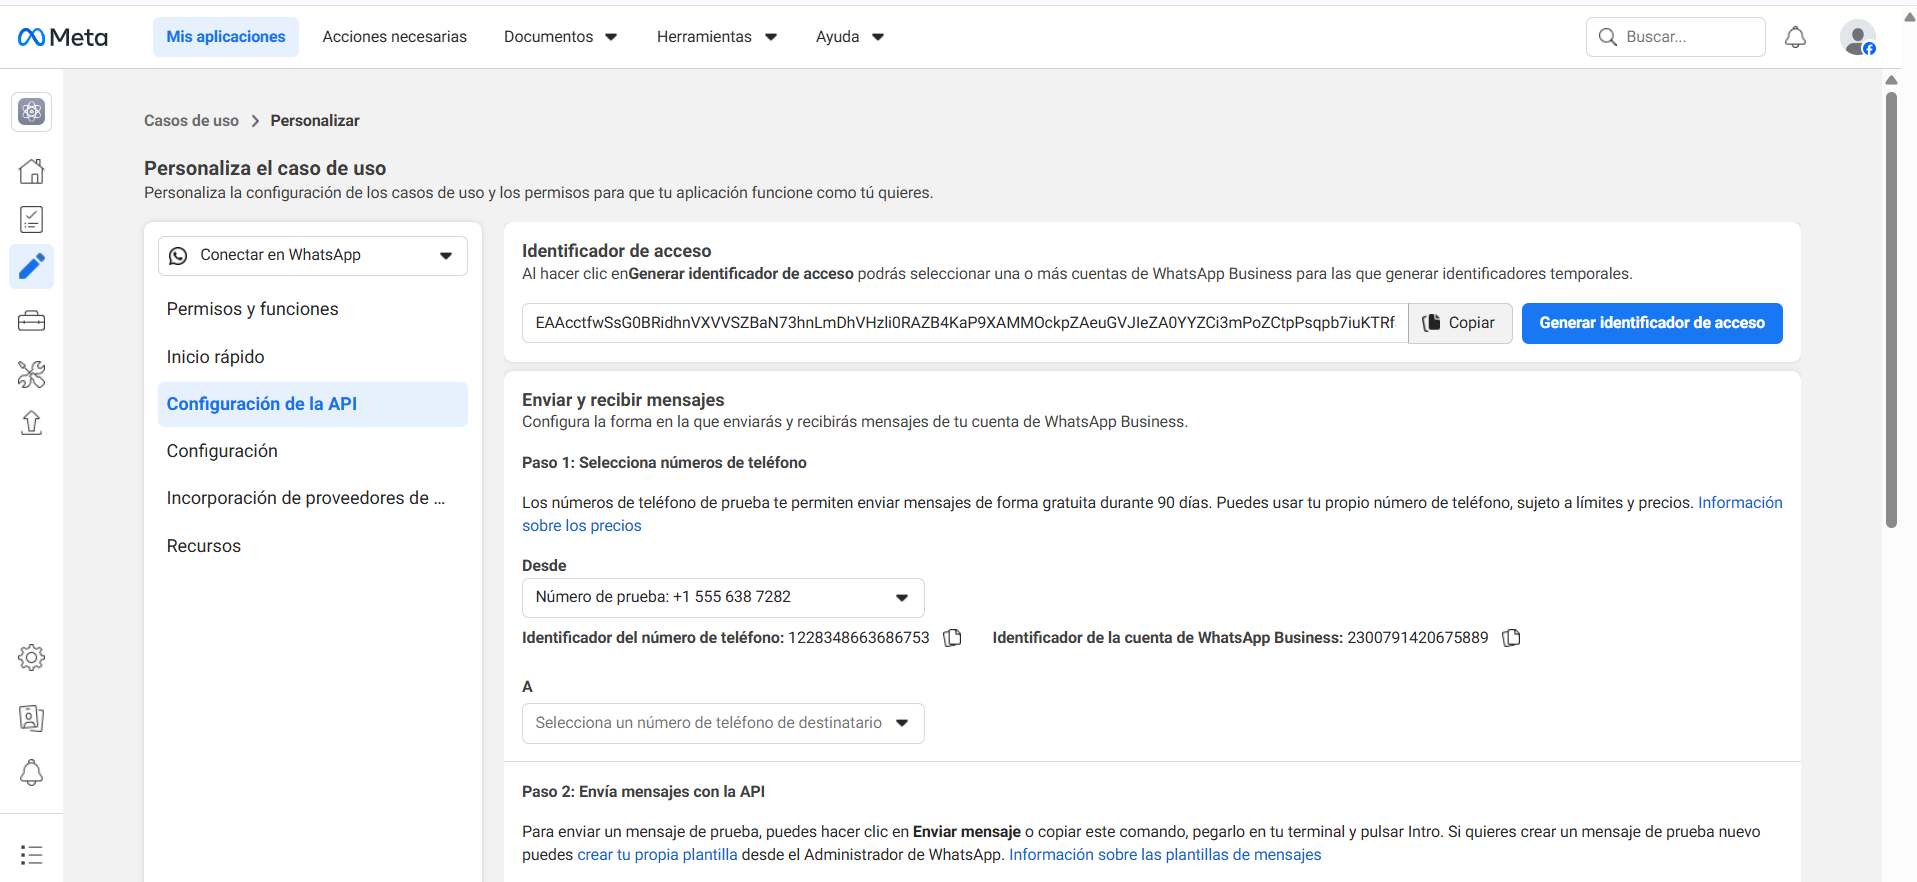Open the recipient phone number dropdown
The image size is (1917, 882).
(x=723, y=724)
